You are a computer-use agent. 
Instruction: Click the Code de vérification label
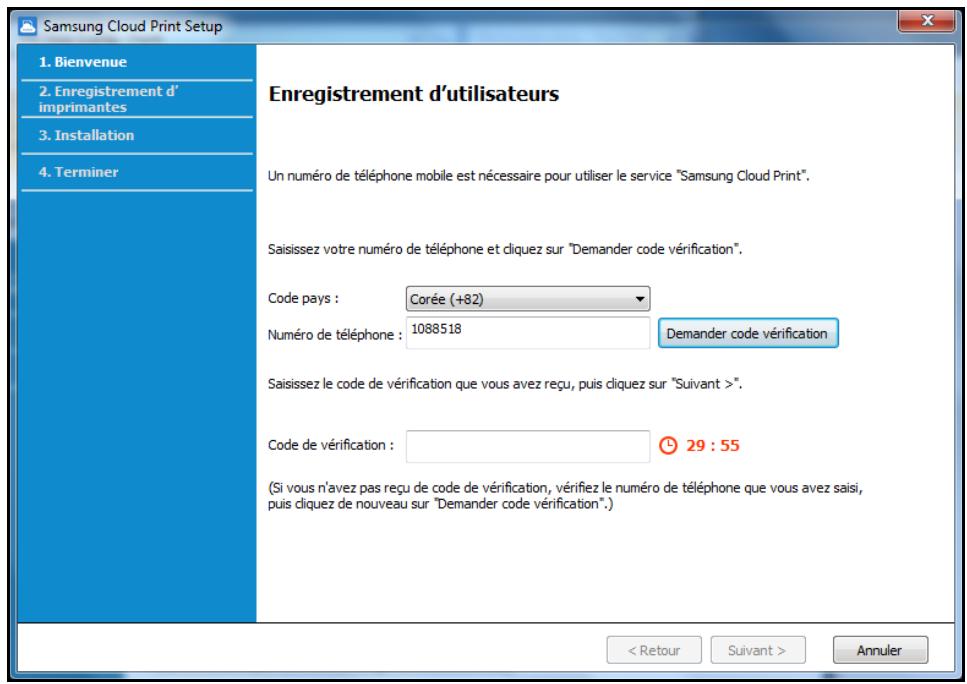pos(331,445)
